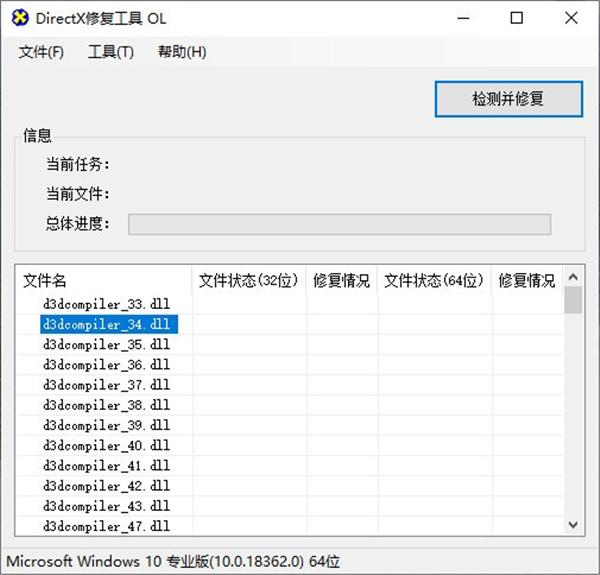
Task: Click the DirectX repair tool title bar icon
Action: 20,18
